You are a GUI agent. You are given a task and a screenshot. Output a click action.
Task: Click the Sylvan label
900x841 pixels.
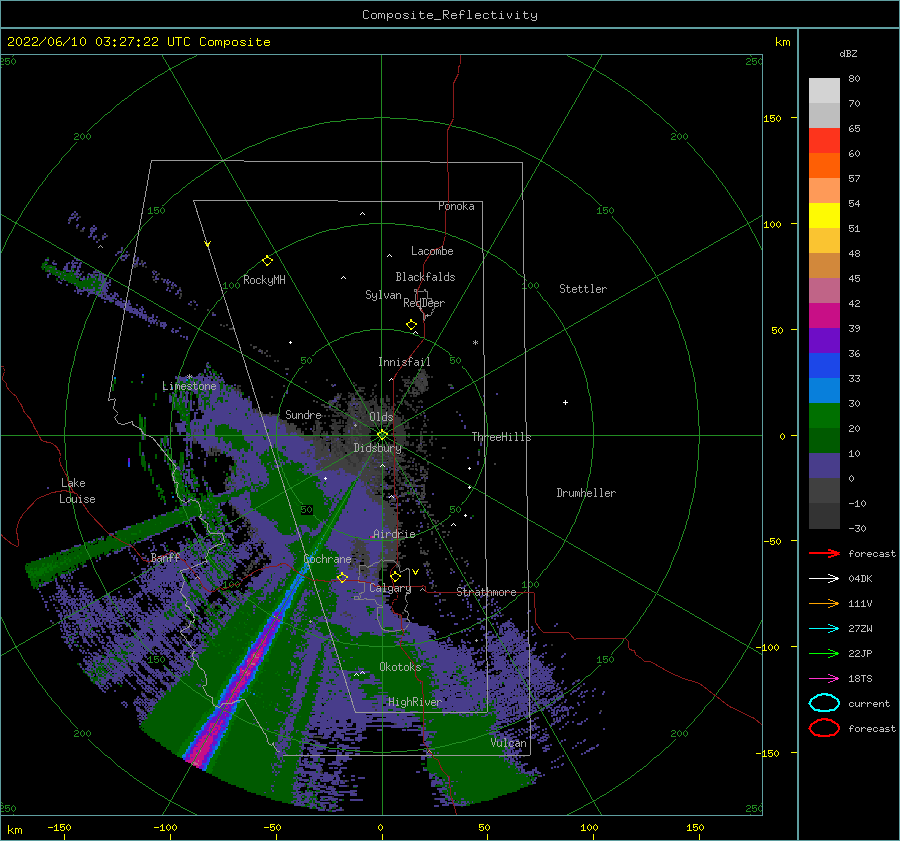(383, 295)
